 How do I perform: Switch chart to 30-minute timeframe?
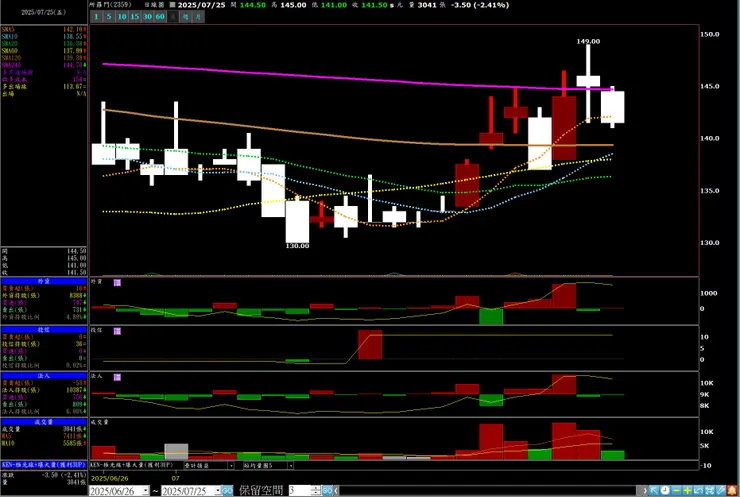click(x=147, y=17)
